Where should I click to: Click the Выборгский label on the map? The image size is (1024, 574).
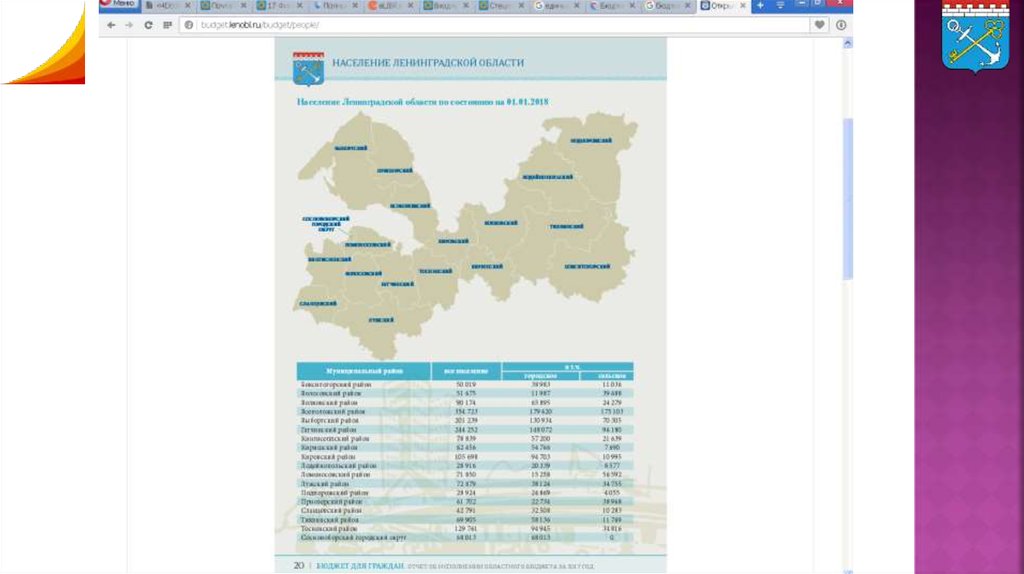(351, 148)
